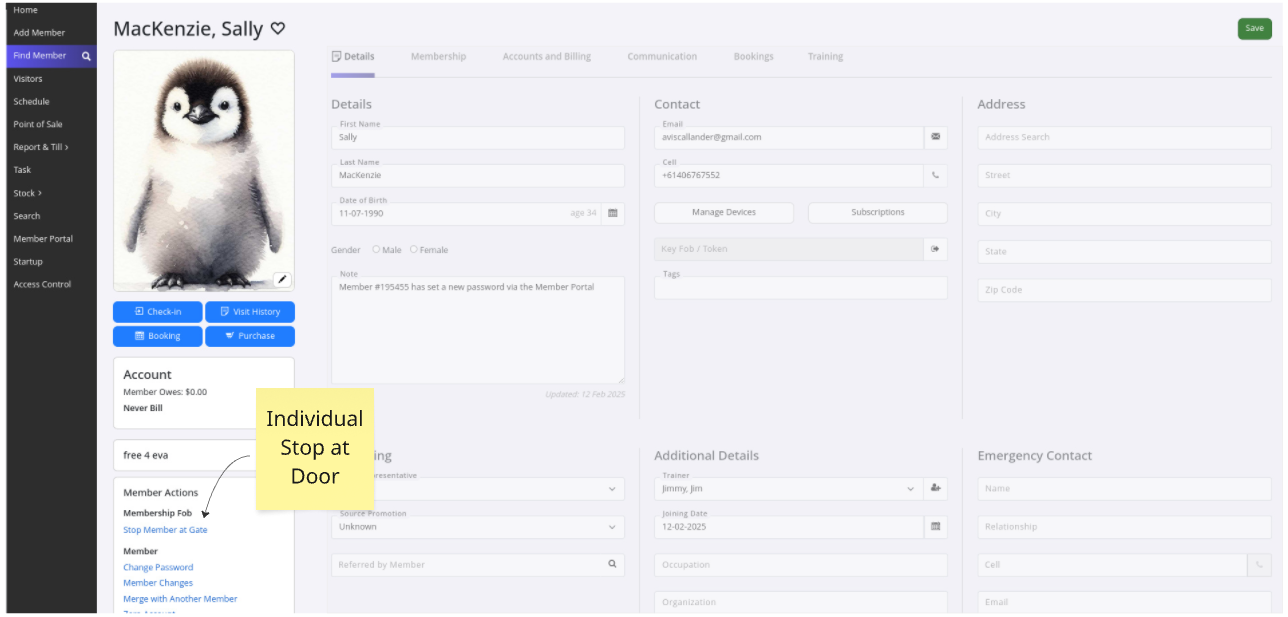Viewport: 1288px width, 617px height.
Task: Click the Member Changes link
Action: tap(158, 583)
